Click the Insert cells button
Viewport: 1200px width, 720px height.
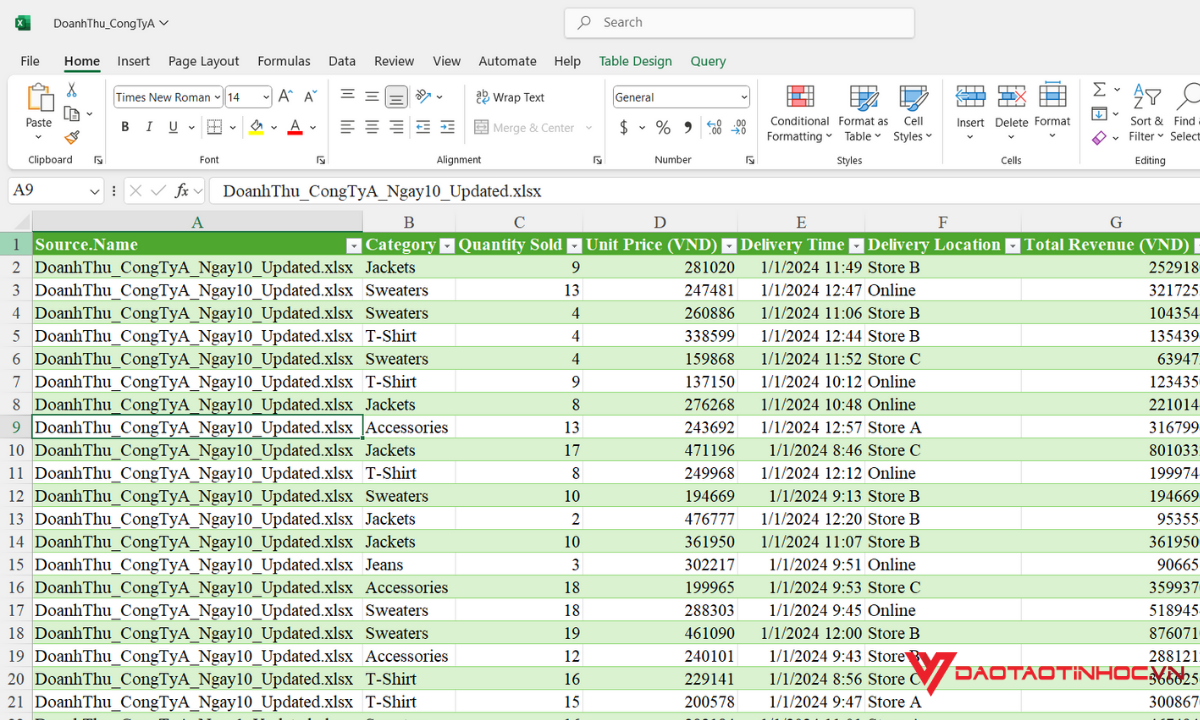point(970,113)
